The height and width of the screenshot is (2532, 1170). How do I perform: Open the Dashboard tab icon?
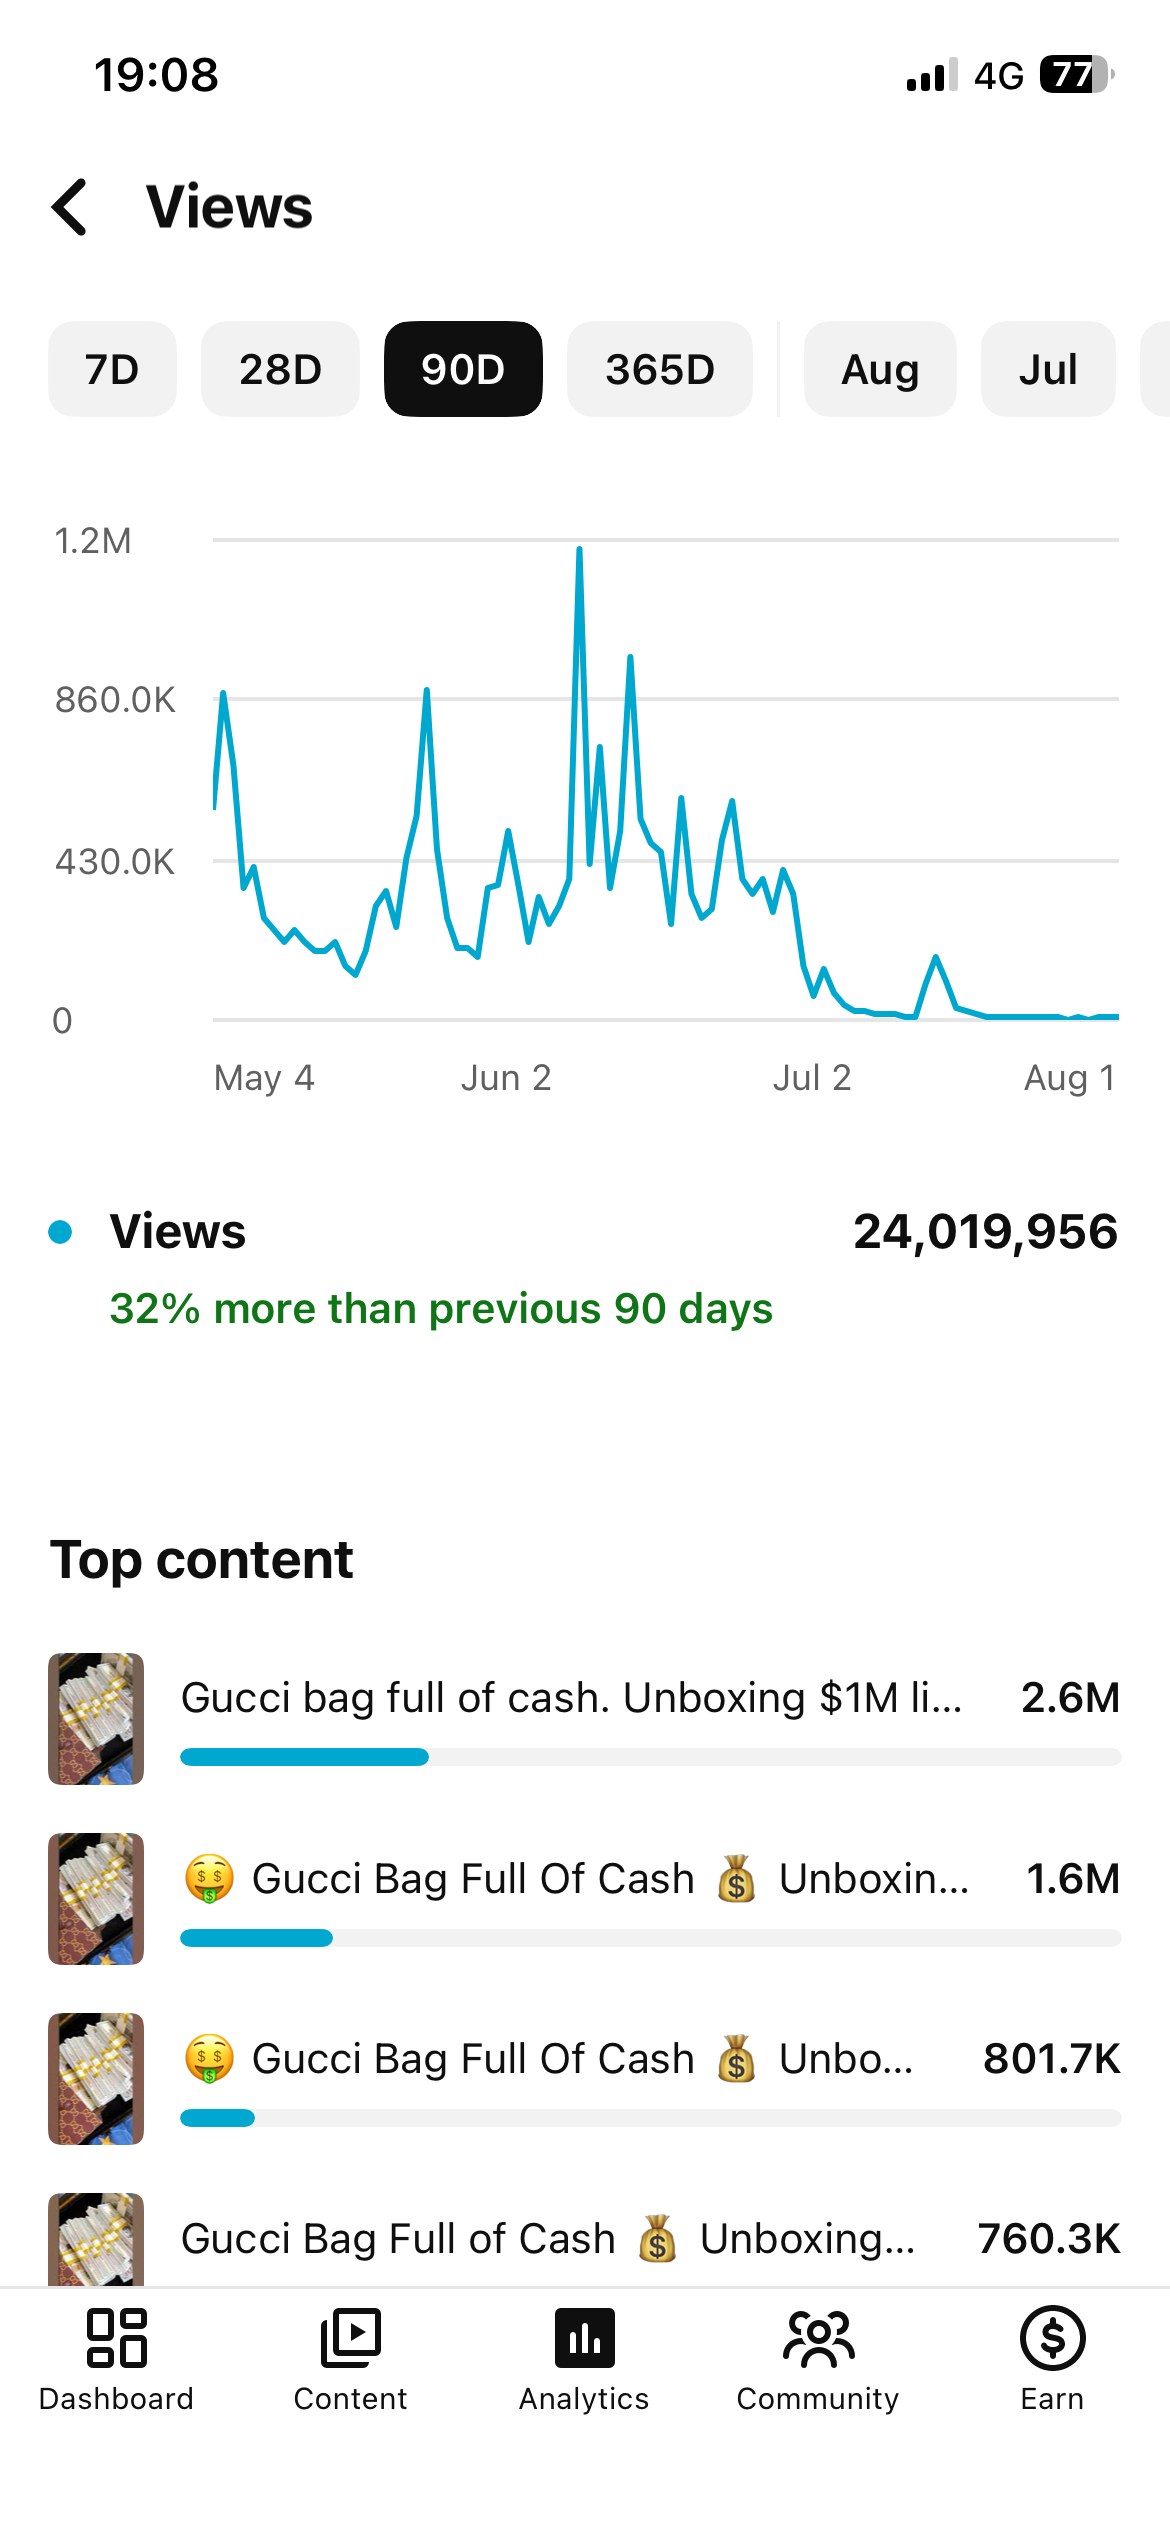[x=117, y=2338]
